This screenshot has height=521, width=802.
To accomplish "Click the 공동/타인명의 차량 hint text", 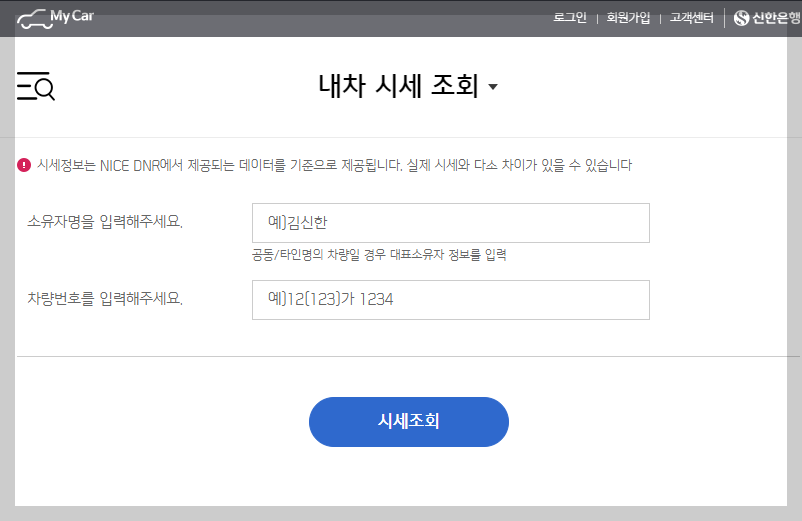I will (379, 255).
